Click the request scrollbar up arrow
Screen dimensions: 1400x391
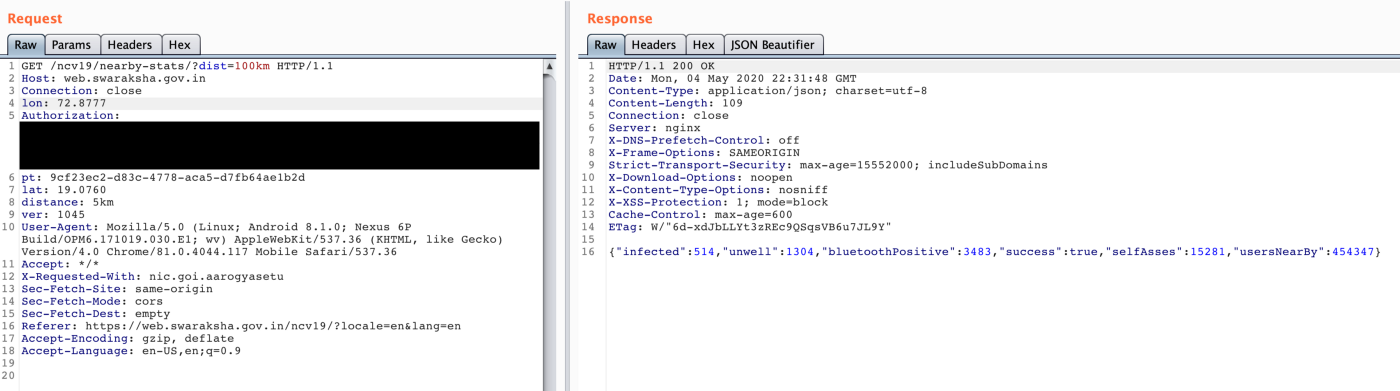(x=549, y=67)
